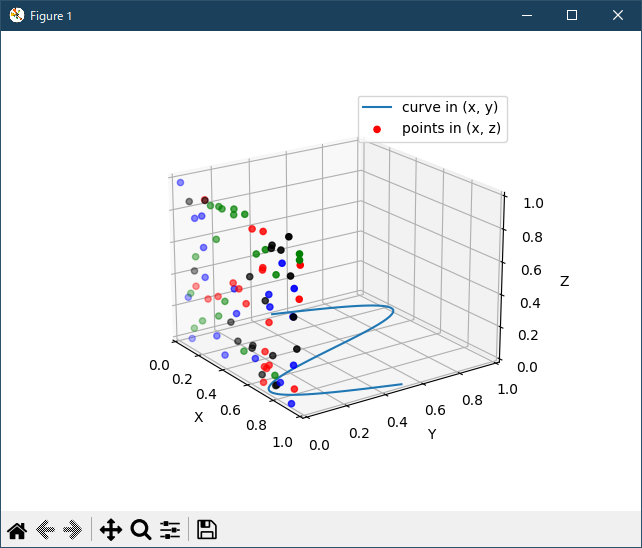Activate the Zoom to rectangle magnifier

(x=141, y=530)
